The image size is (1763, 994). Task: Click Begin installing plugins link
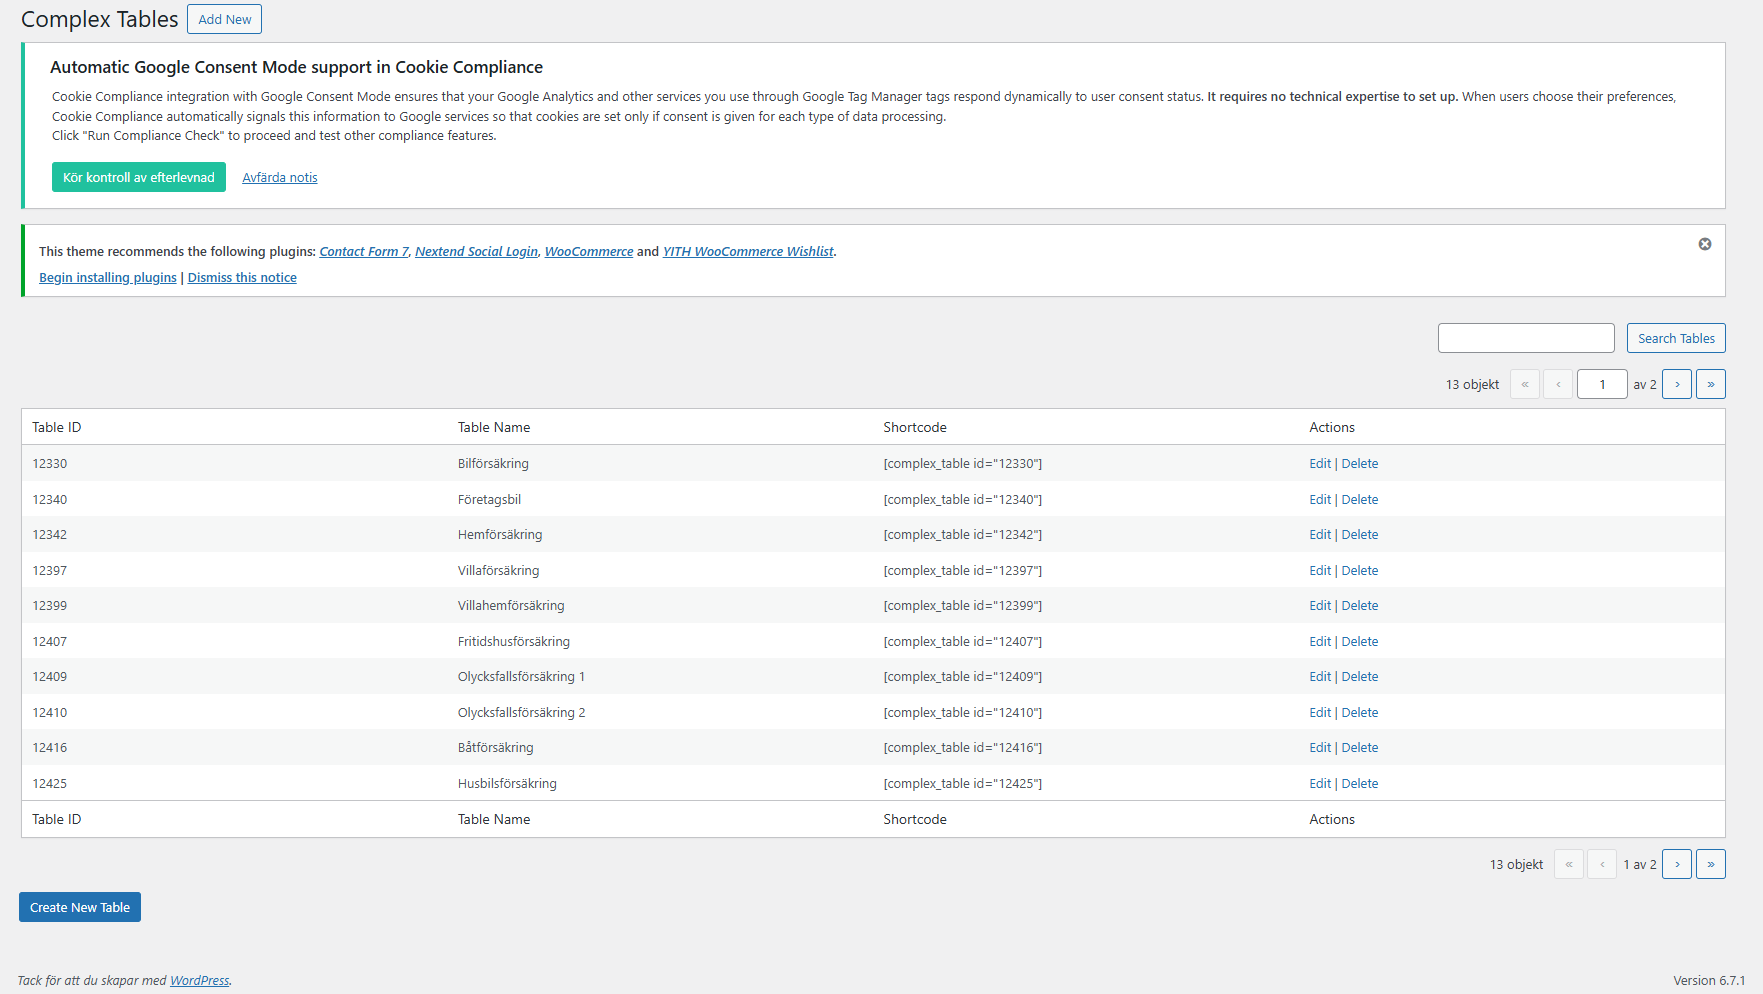point(107,278)
